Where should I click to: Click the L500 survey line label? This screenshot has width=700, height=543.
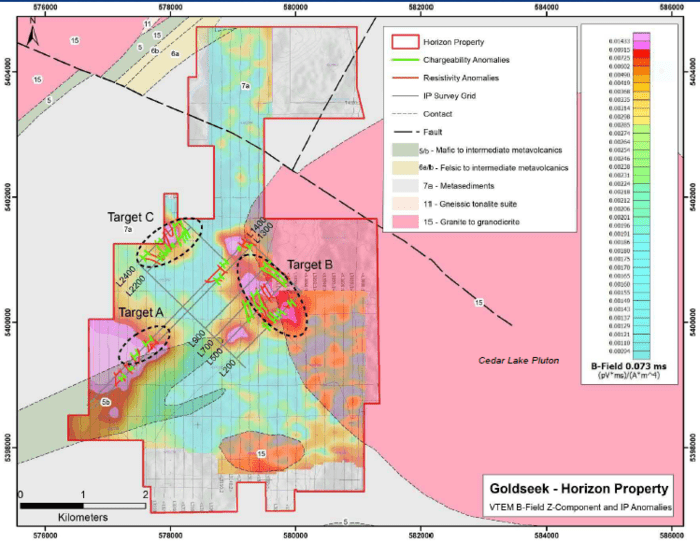click(215, 356)
